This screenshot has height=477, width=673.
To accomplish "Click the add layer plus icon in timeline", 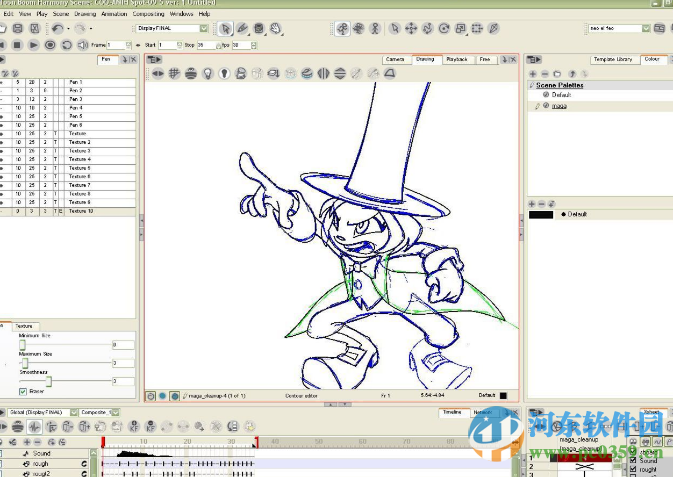I will point(27,442).
